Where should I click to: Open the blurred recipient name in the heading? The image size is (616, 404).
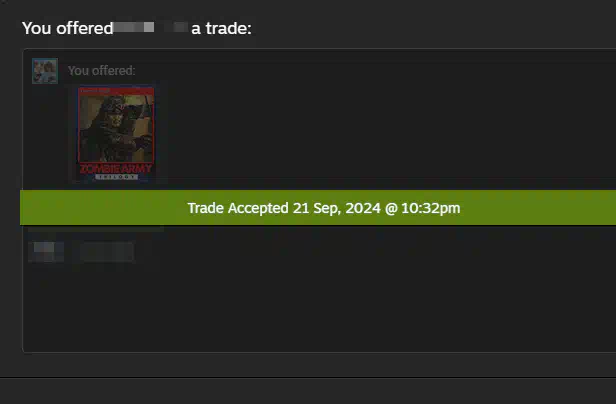(134, 28)
